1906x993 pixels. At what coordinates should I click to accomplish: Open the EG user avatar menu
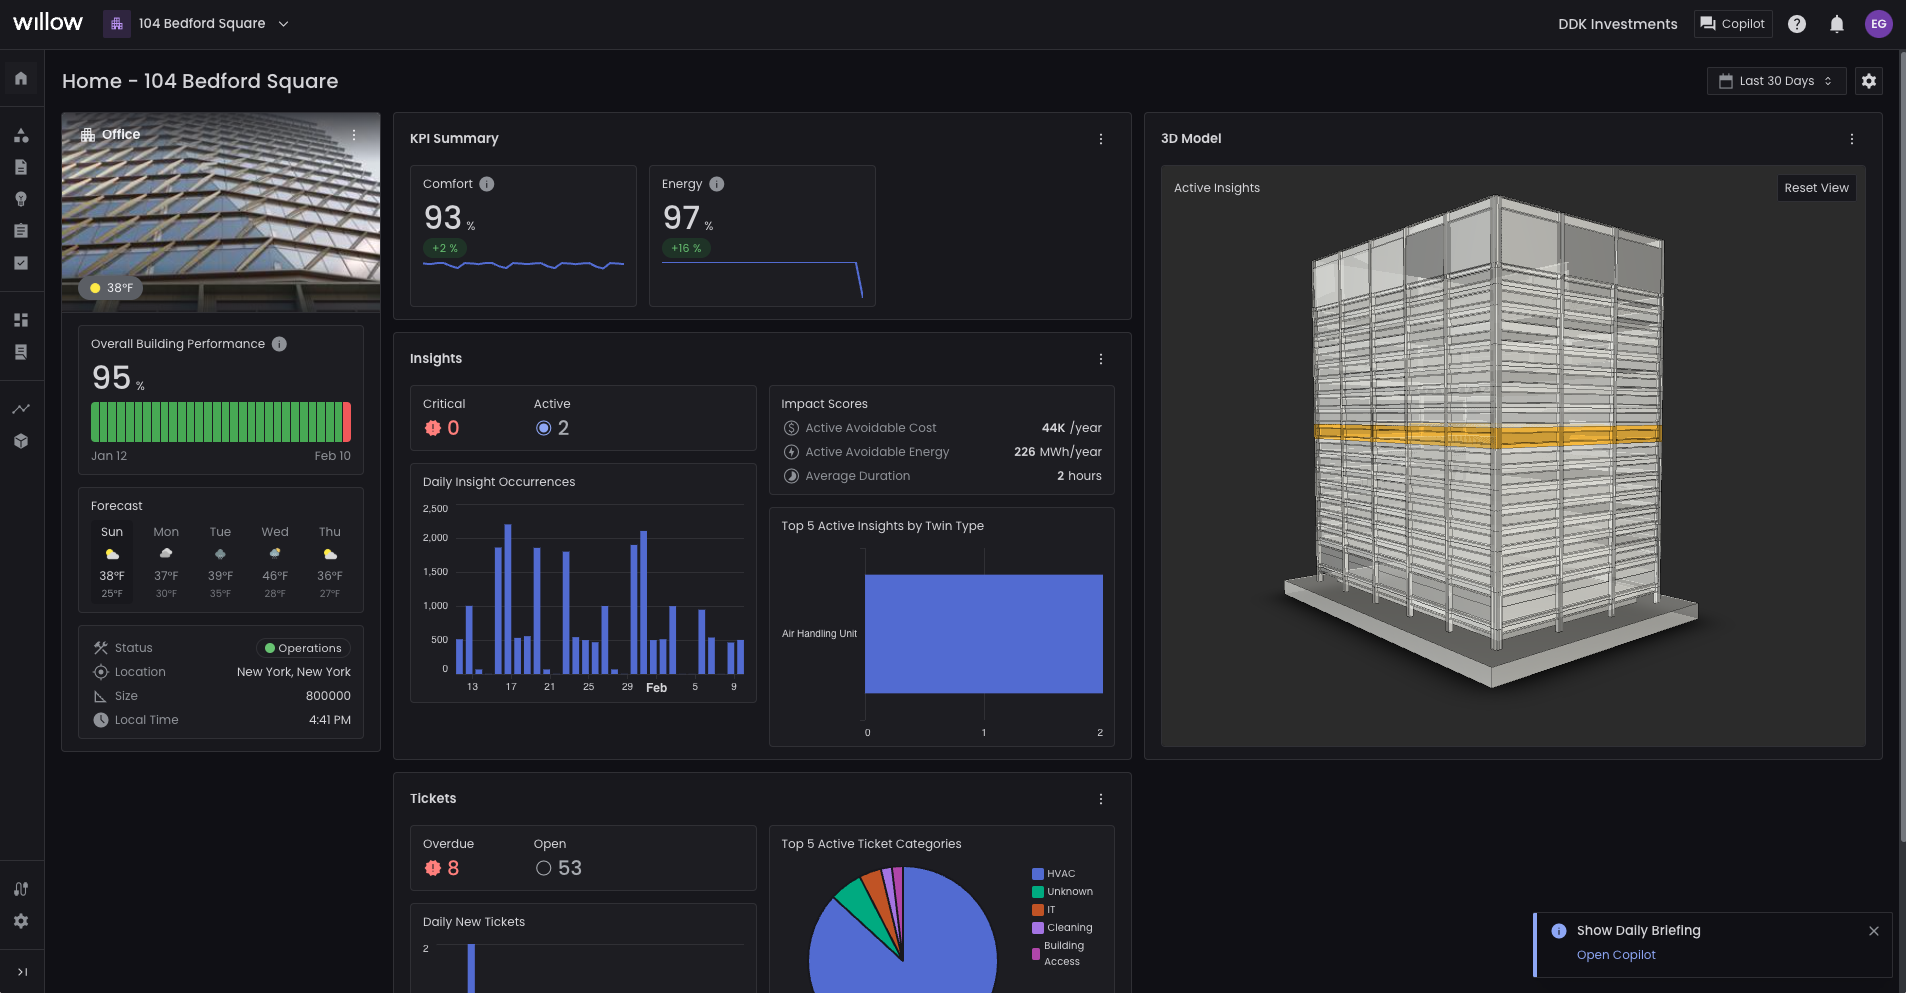click(1879, 24)
